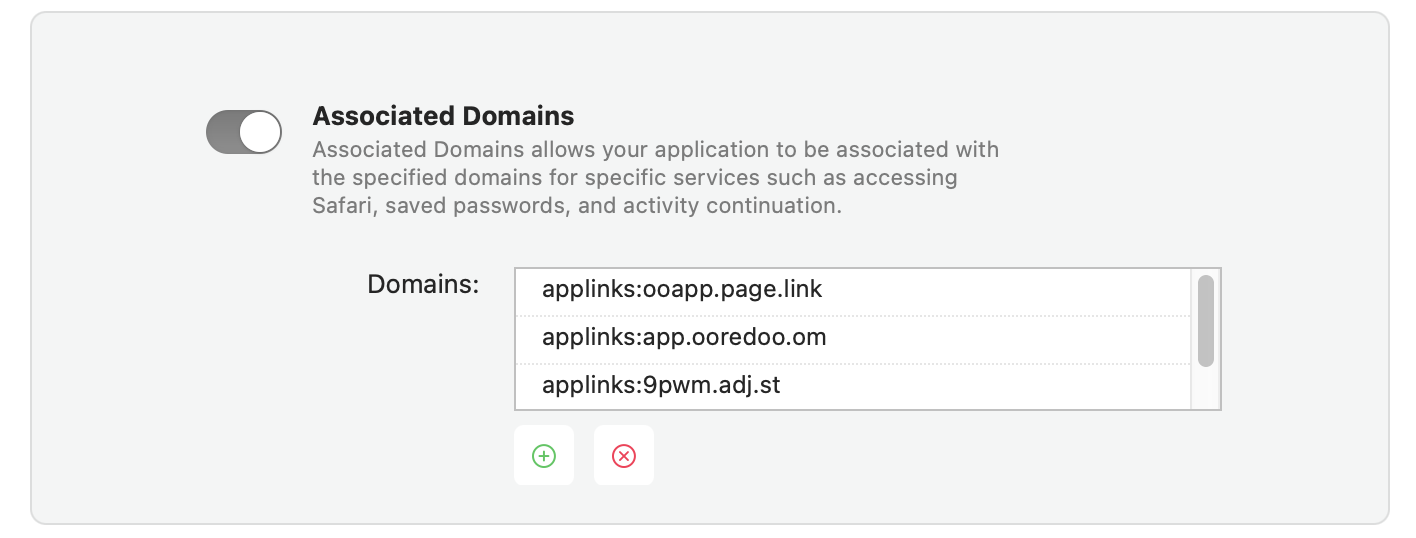This screenshot has width=1416, height=538.
Task: Click the white knob of the switch
Action: point(260,132)
